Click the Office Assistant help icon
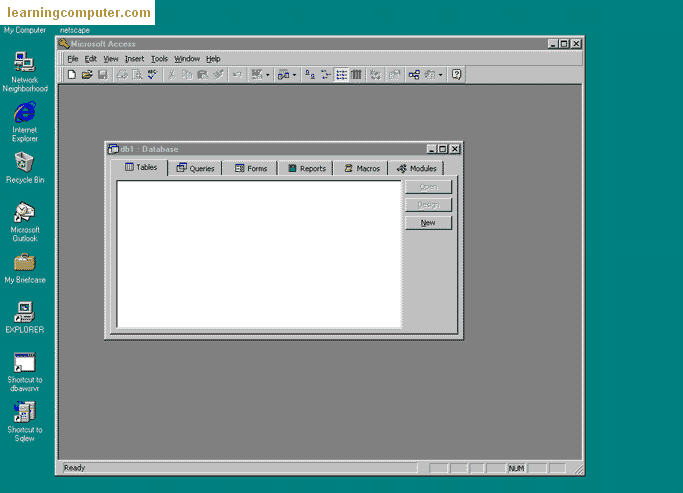This screenshot has width=683, height=493. pyautogui.click(x=456, y=75)
